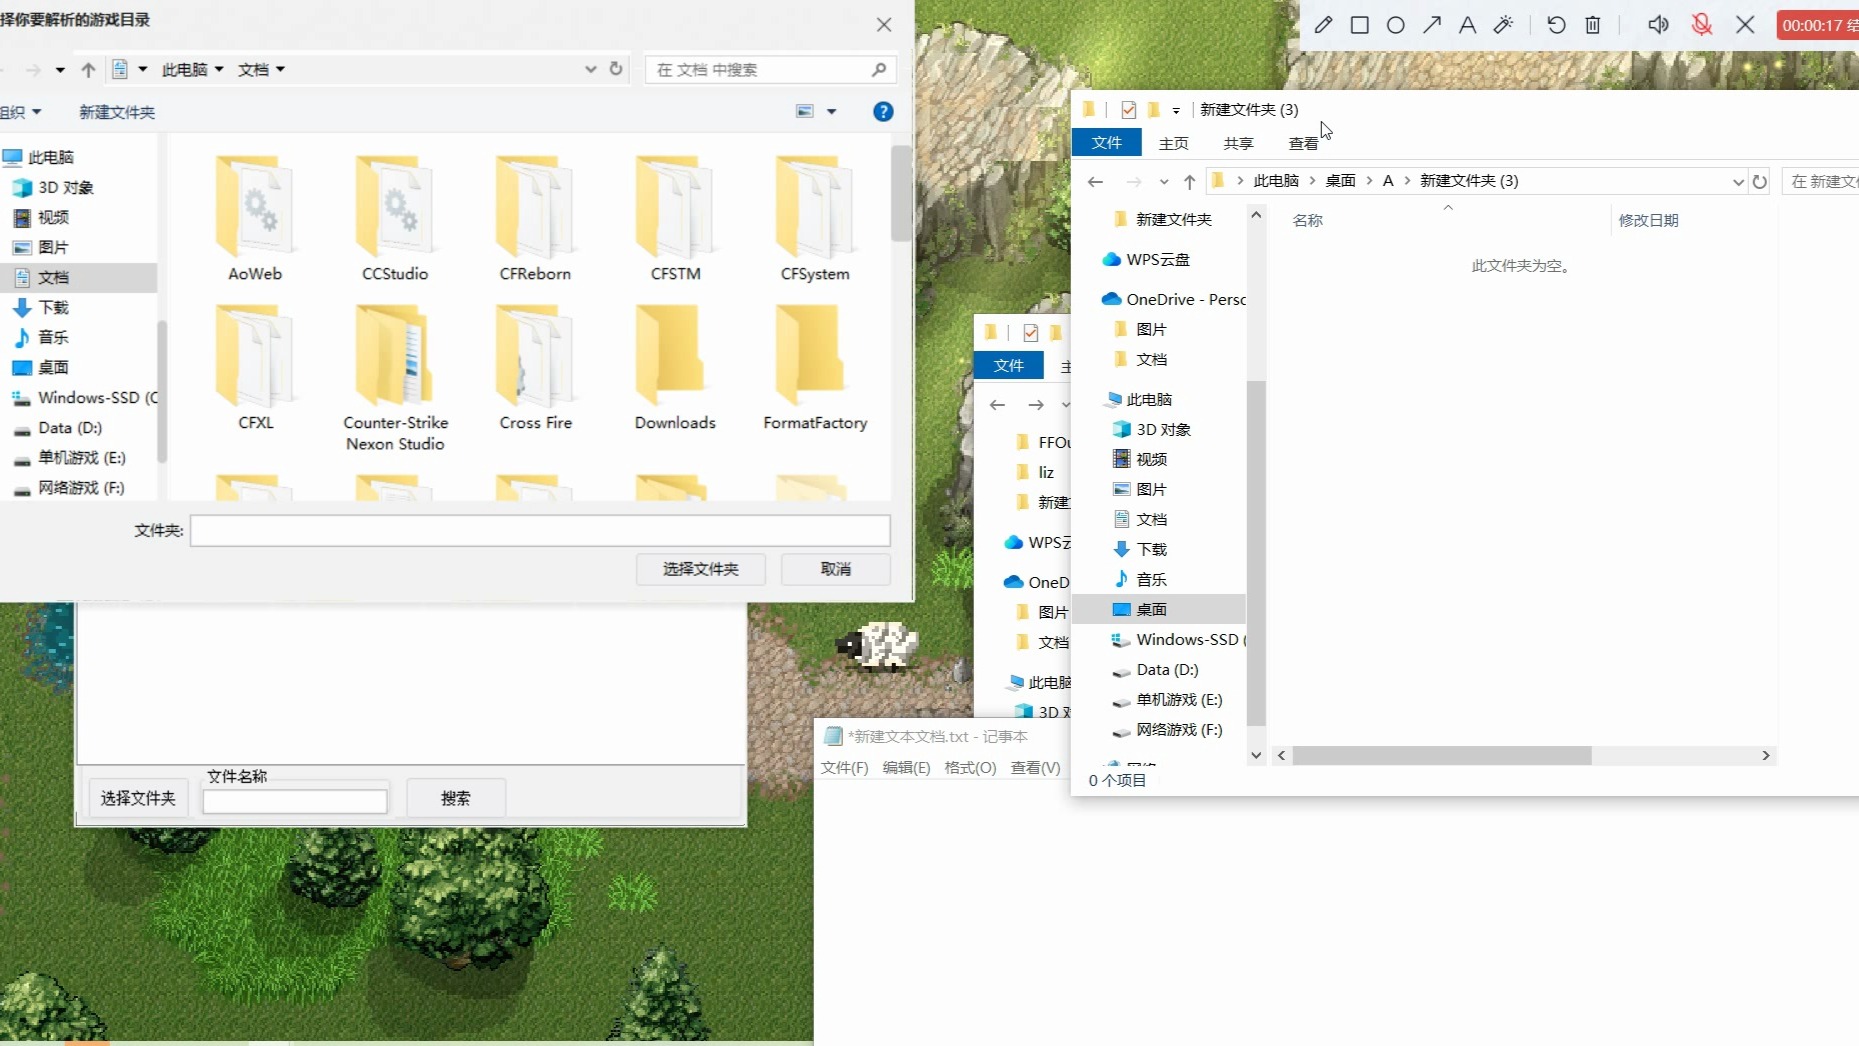Screen dimensions: 1859x1046
Task: Click 选择文件夹 button in lower tool window
Action: coord(138,798)
